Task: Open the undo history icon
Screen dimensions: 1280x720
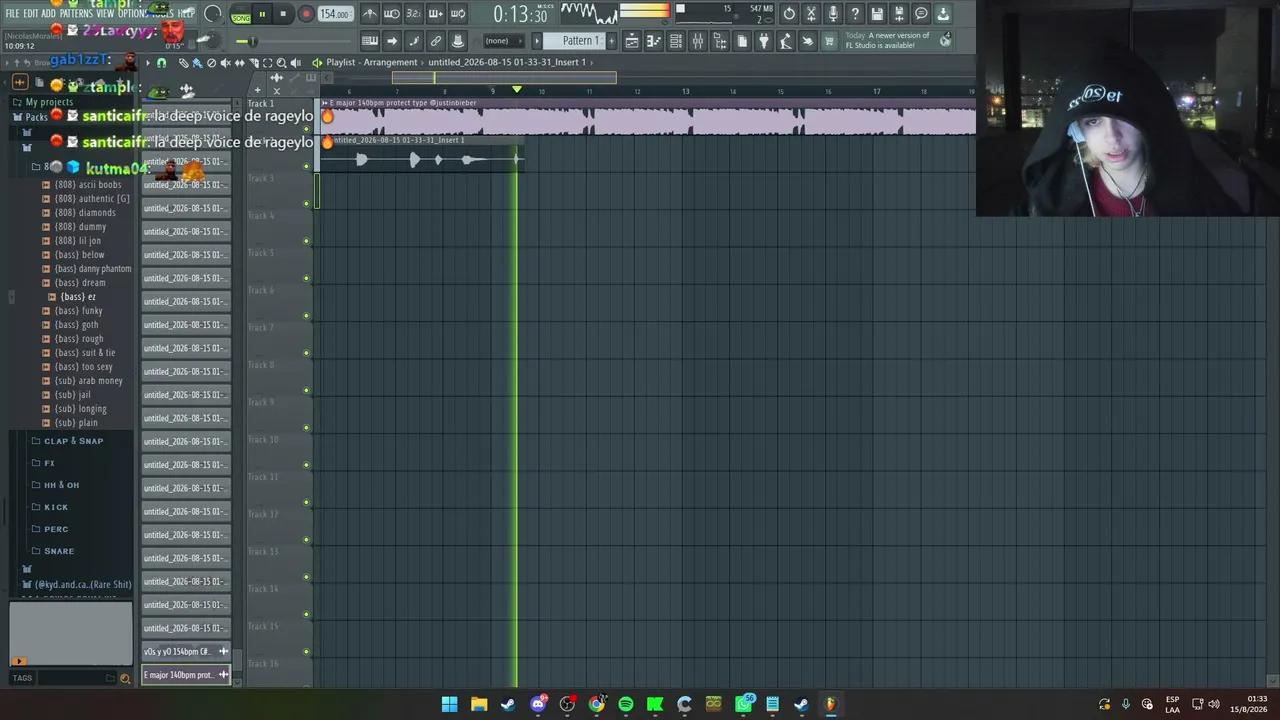Action: 789,14
